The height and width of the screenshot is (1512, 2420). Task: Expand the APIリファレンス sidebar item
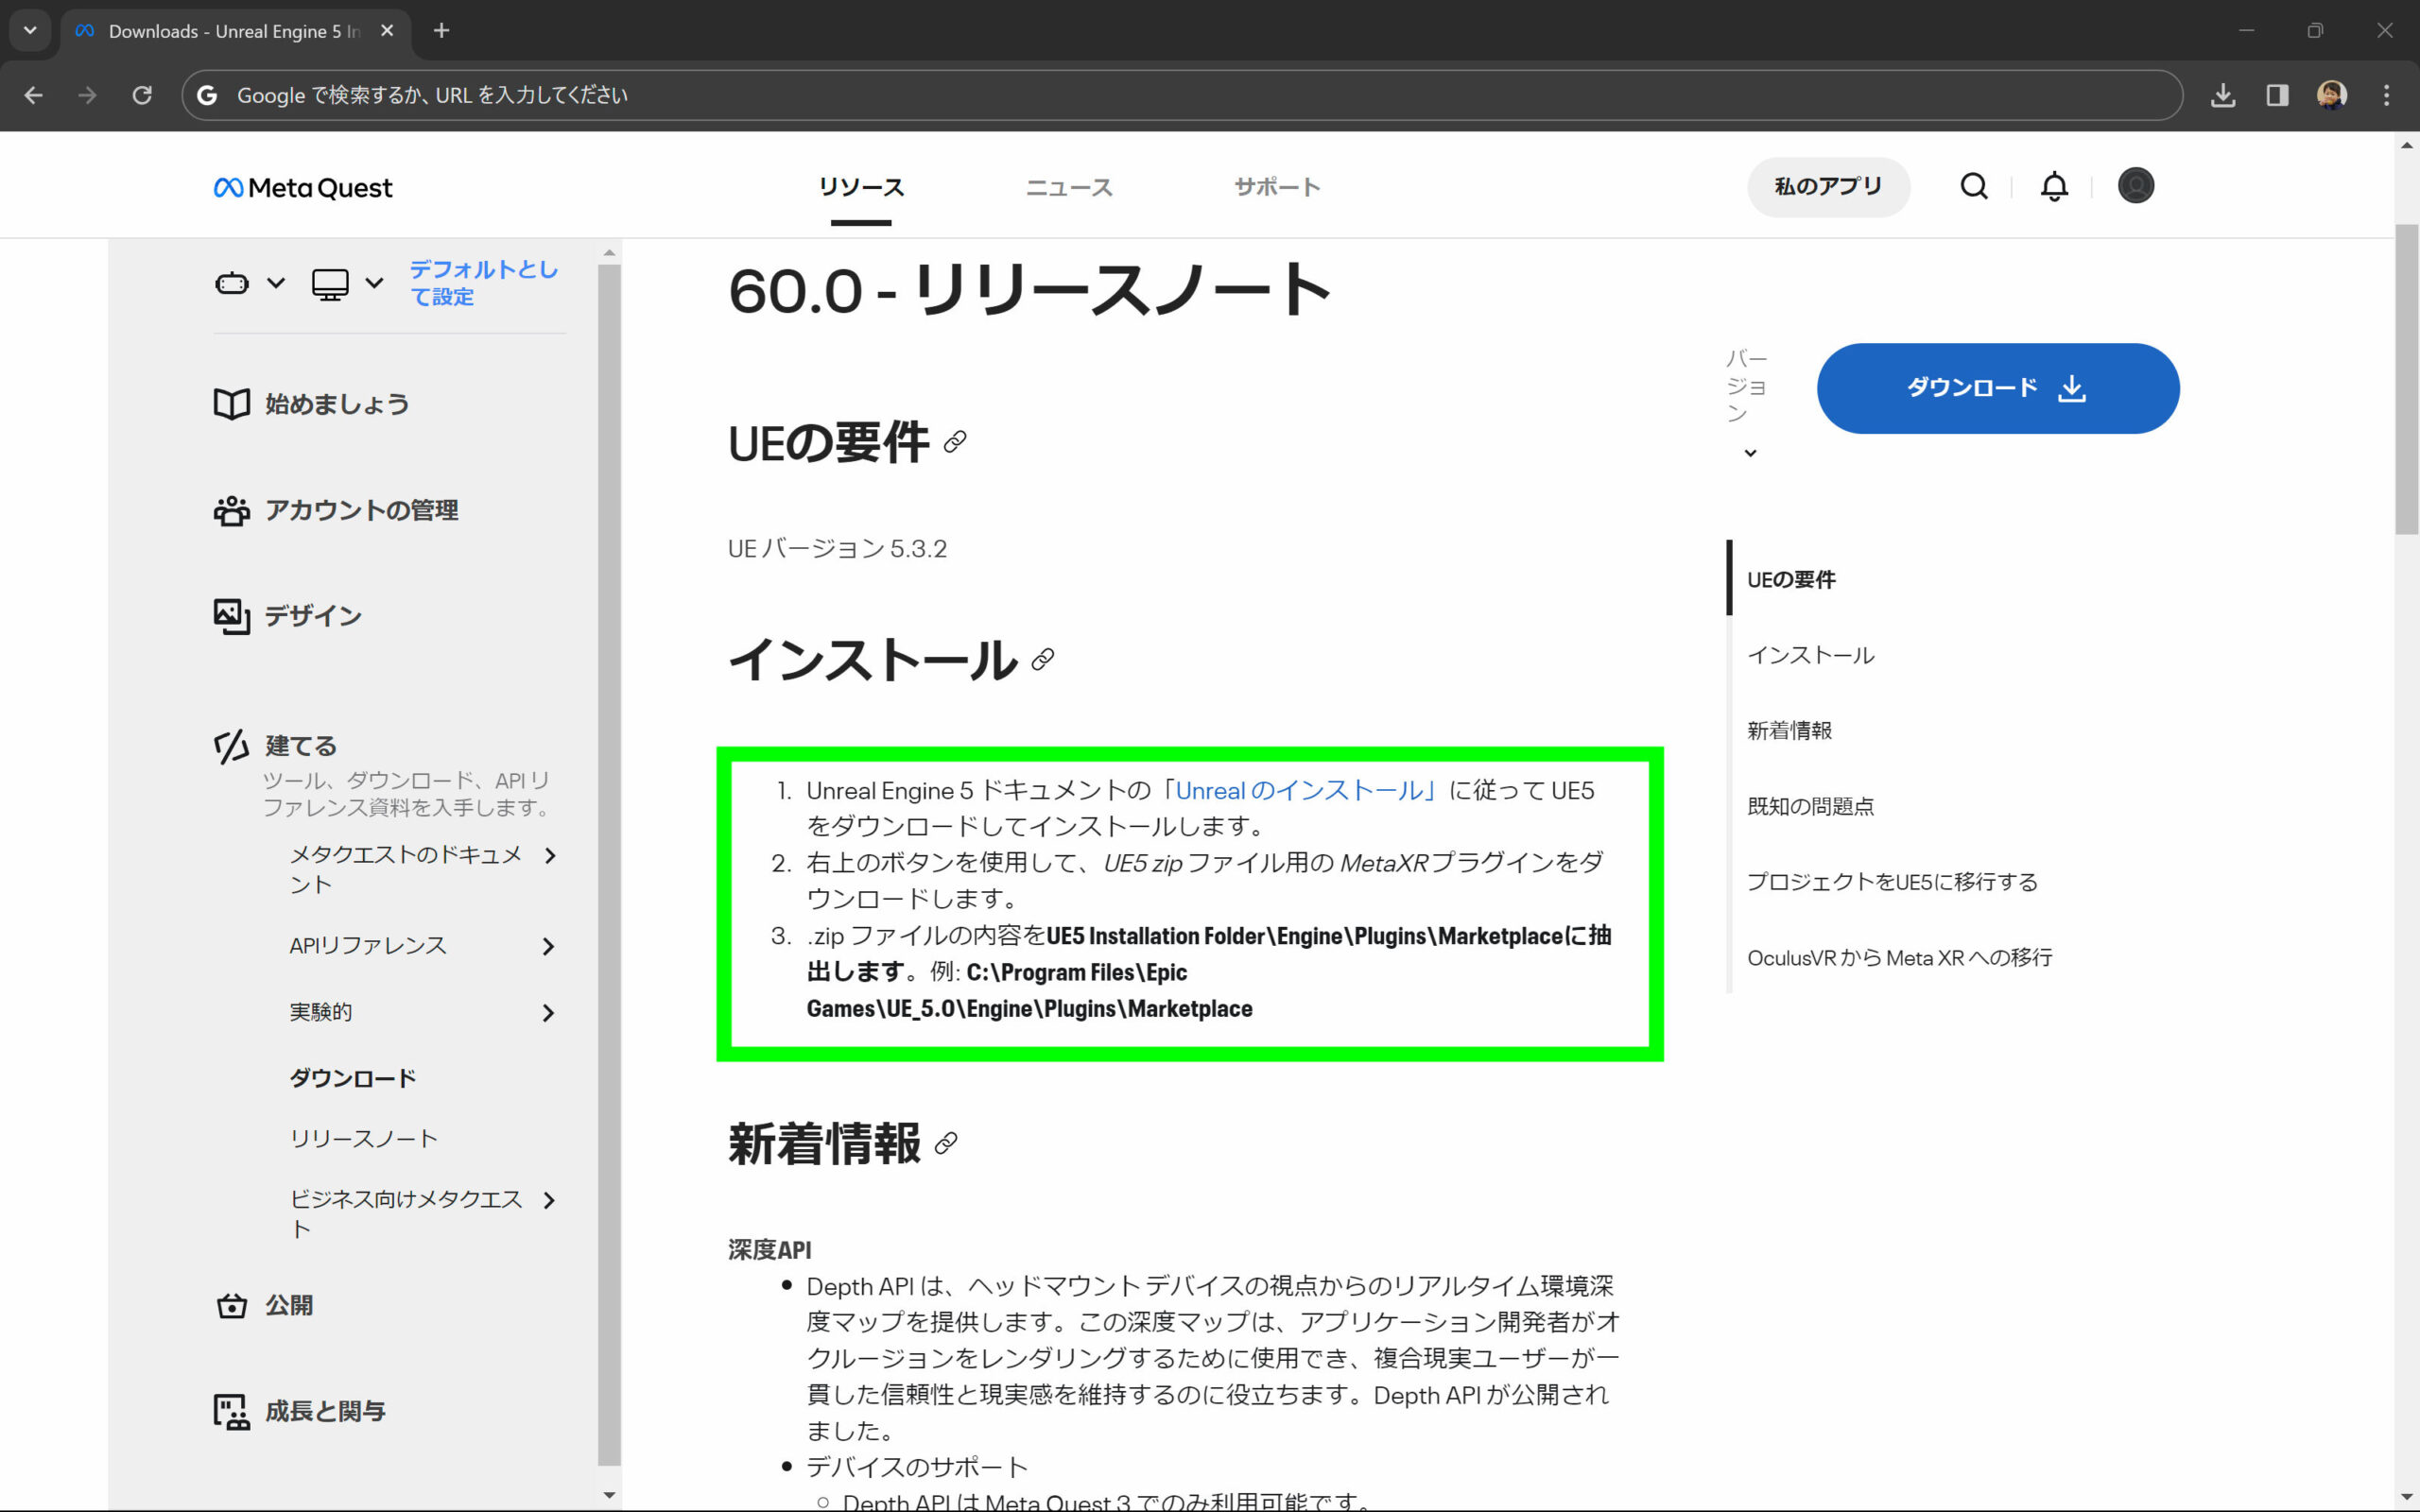(547, 946)
